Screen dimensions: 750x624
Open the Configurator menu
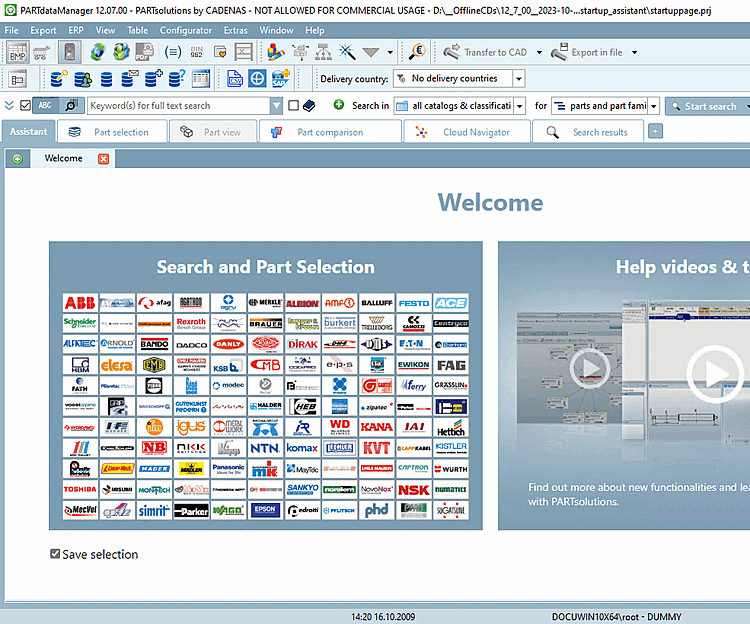pyautogui.click(x=186, y=30)
